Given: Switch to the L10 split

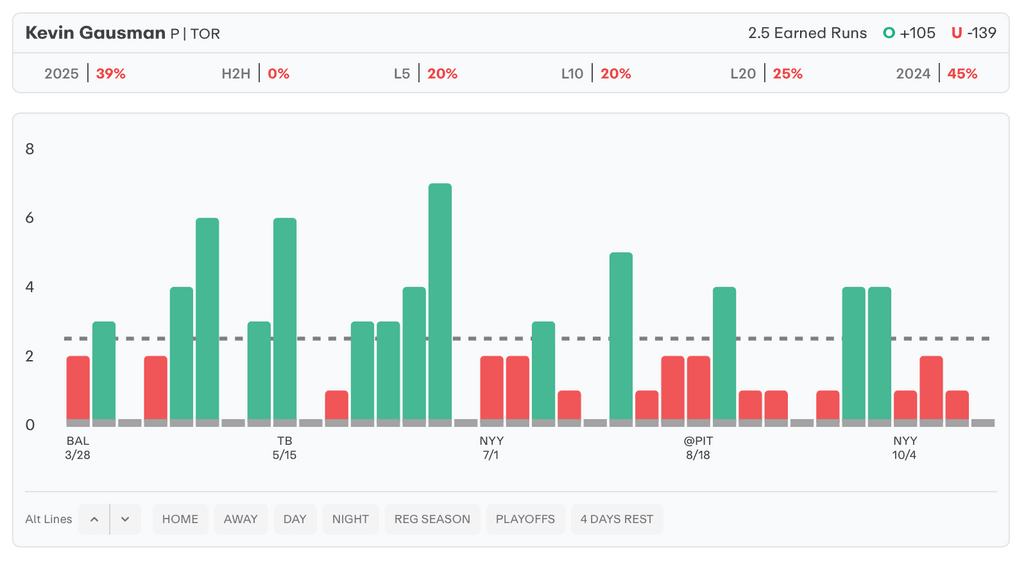Looking at the screenshot, I should 596,73.
